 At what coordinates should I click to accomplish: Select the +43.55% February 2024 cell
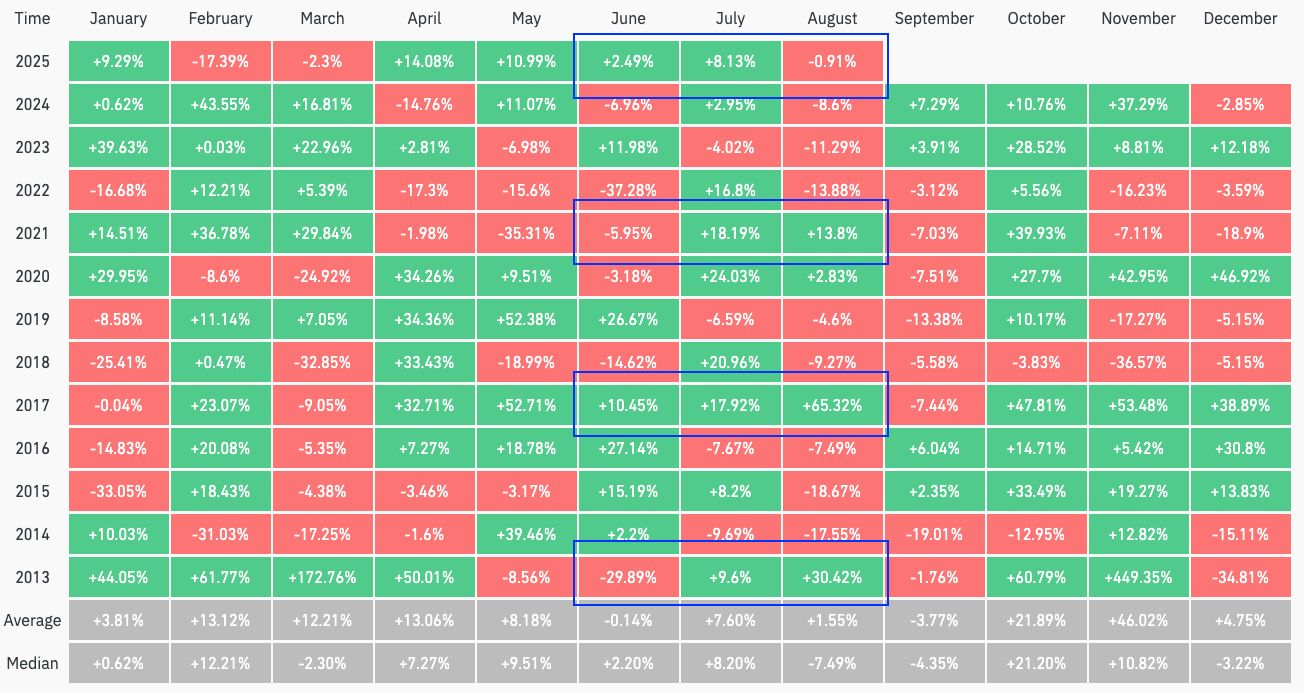[220, 104]
